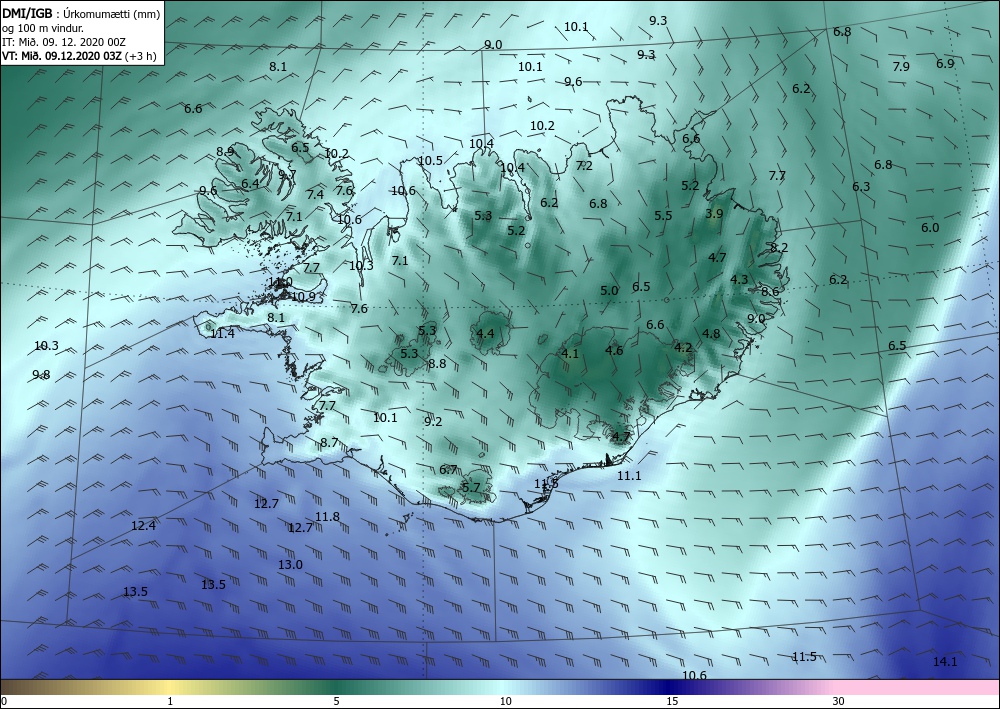Select the map value 6.9
This screenshot has height=709, width=1000.
tap(945, 64)
